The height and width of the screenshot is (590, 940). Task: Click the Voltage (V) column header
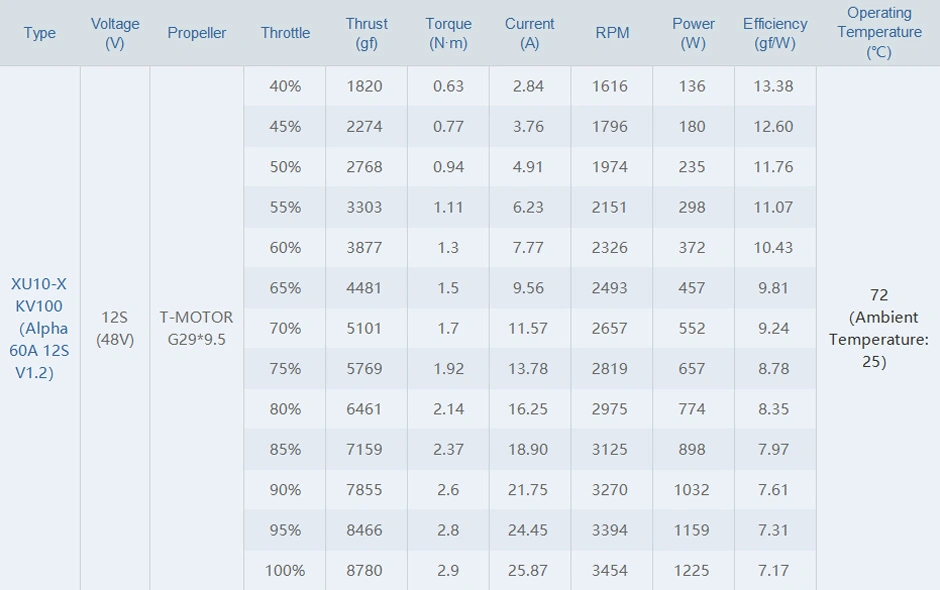[x=115, y=33]
